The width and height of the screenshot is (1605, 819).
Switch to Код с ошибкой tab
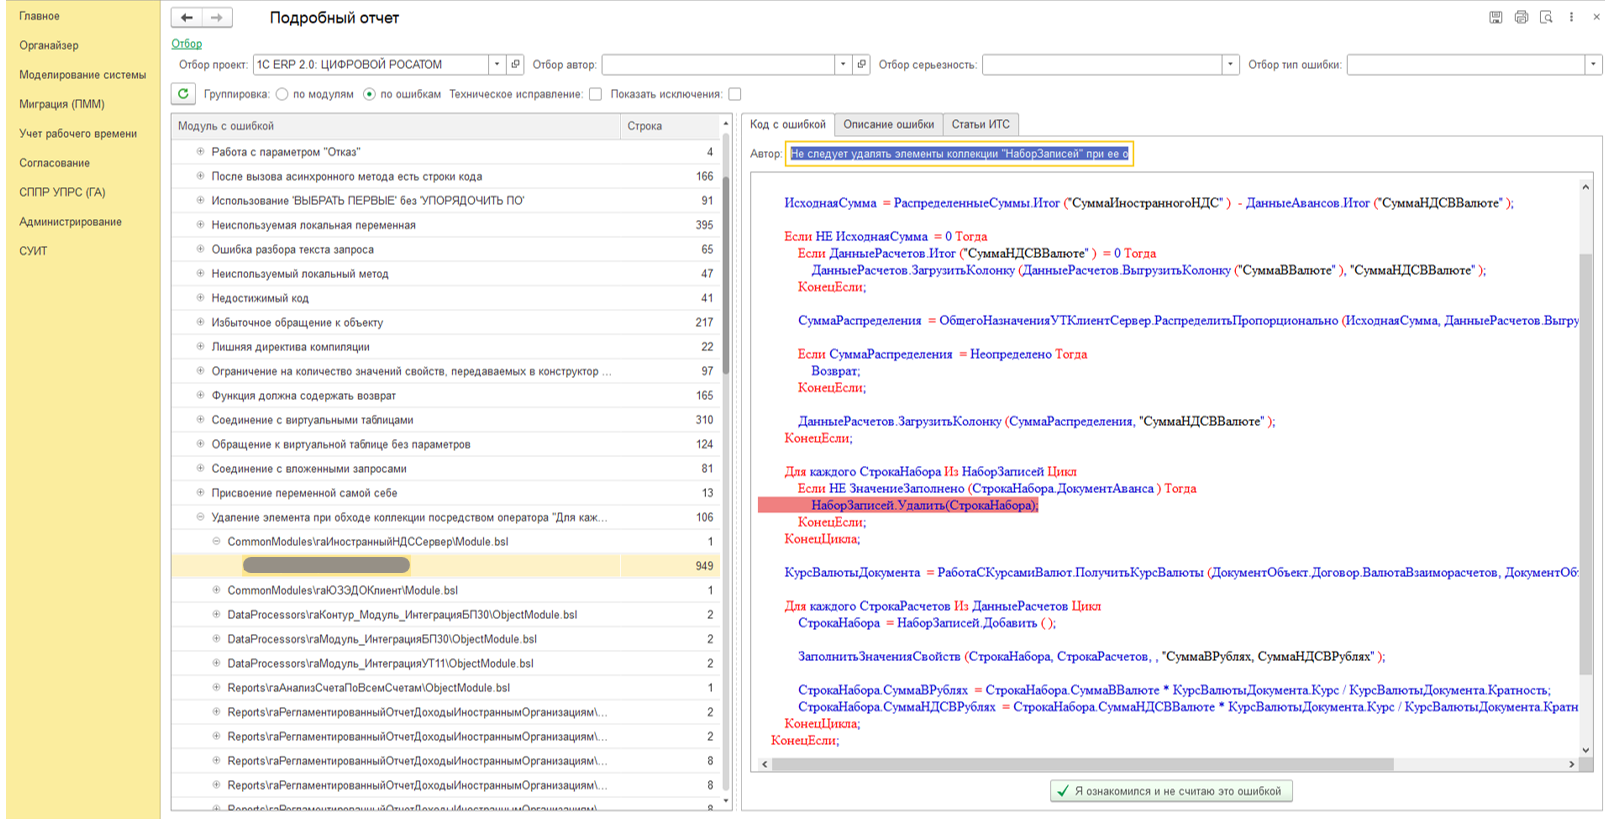tap(788, 124)
